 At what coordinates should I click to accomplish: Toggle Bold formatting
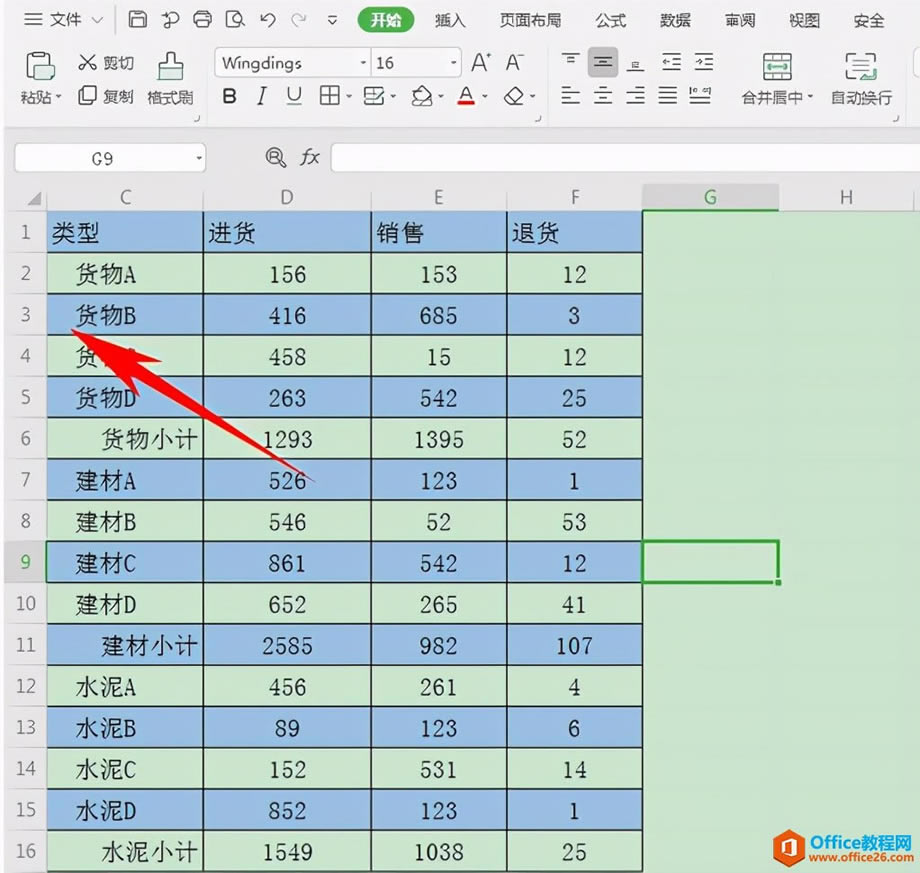pyautogui.click(x=229, y=96)
